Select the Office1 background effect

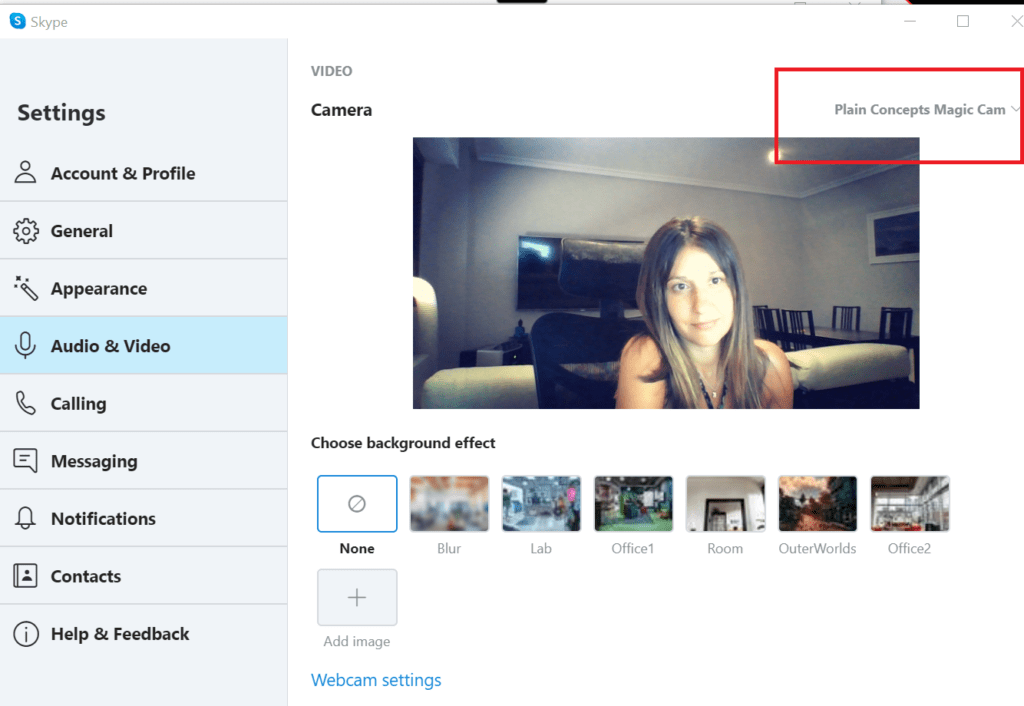[633, 503]
